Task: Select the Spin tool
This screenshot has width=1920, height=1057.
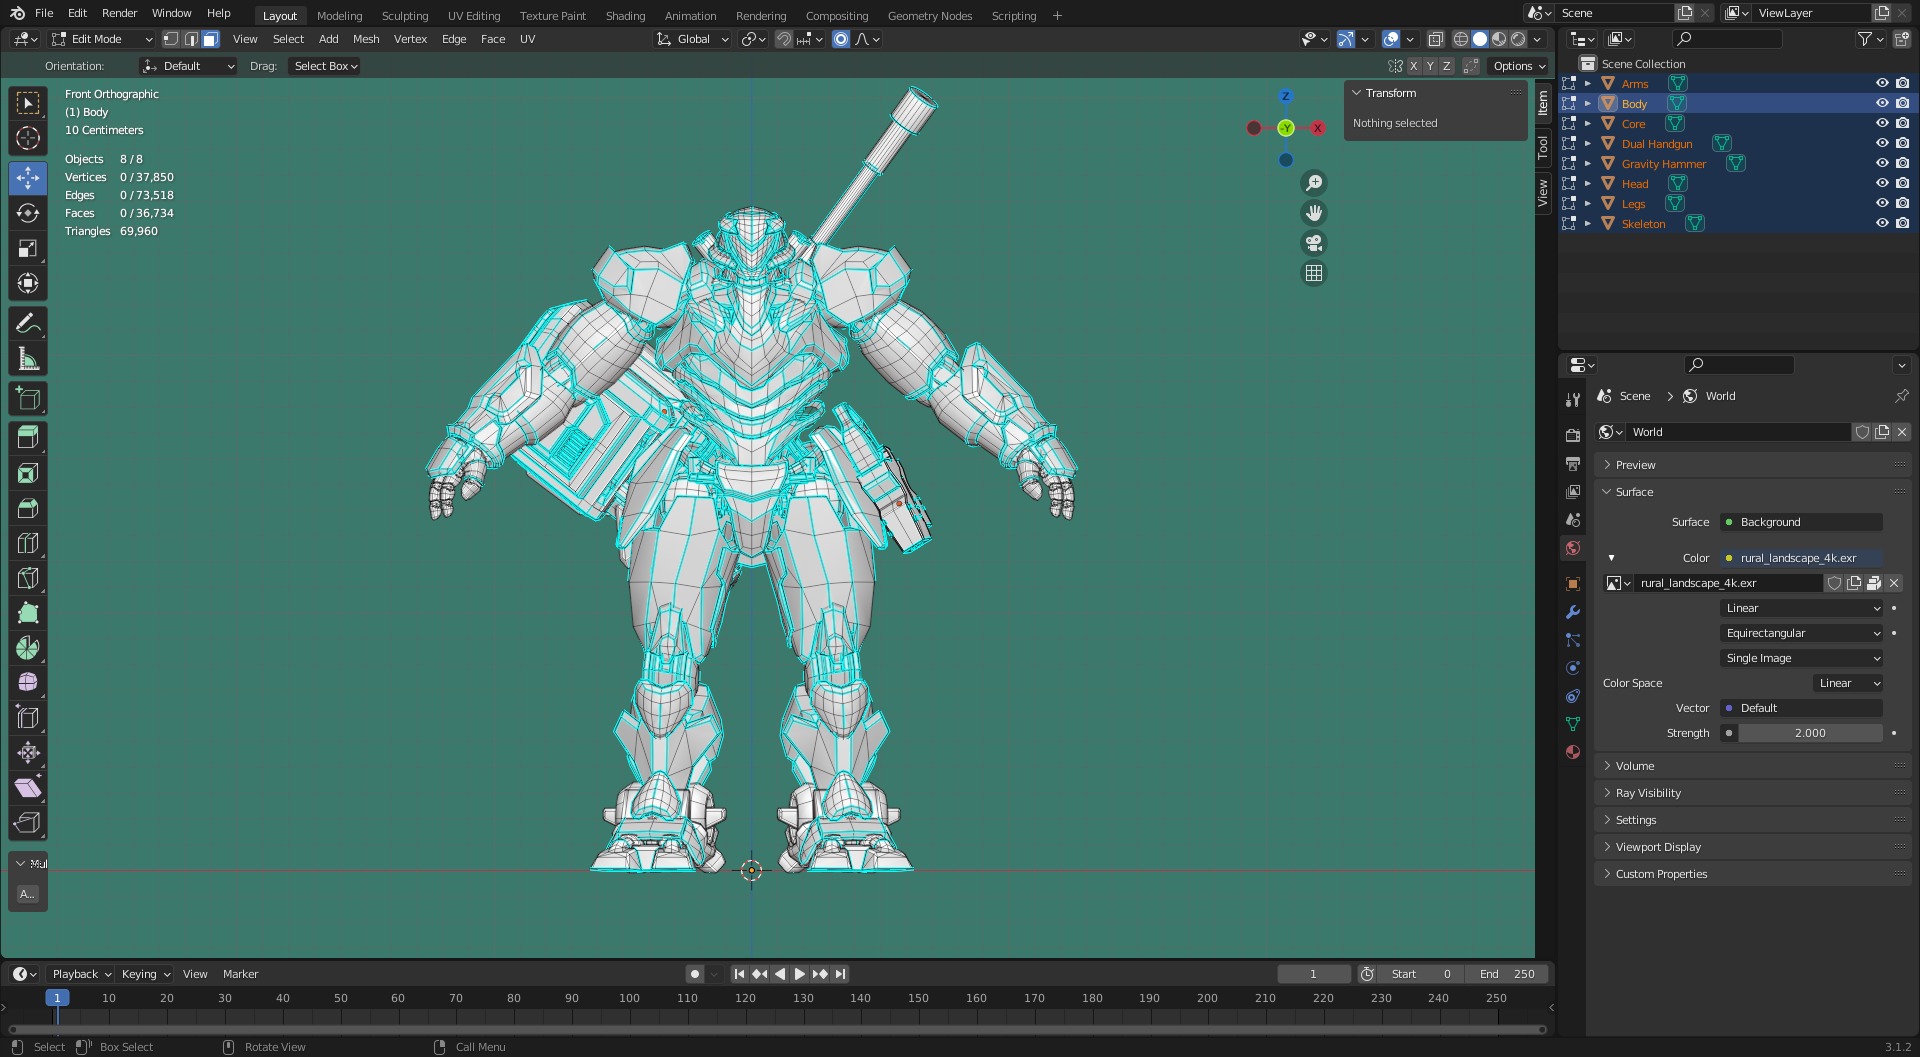Action: point(28,648)
